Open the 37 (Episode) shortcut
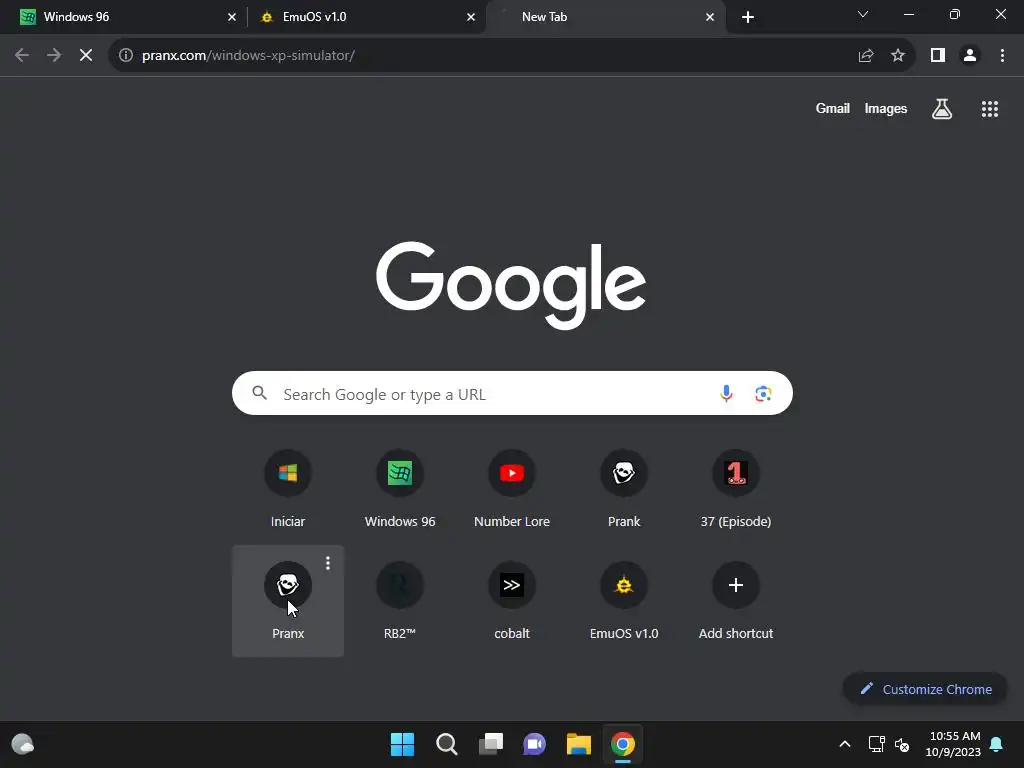The image size is (1024, 768). [735, 488]
